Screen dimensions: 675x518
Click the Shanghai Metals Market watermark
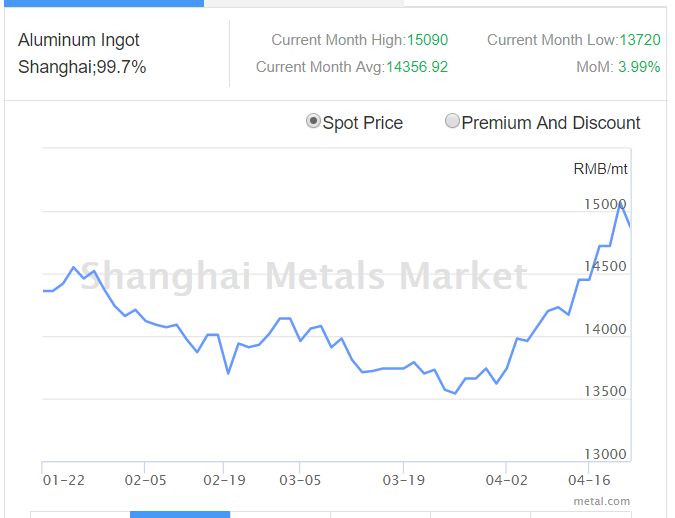click(x=303, y=275)
